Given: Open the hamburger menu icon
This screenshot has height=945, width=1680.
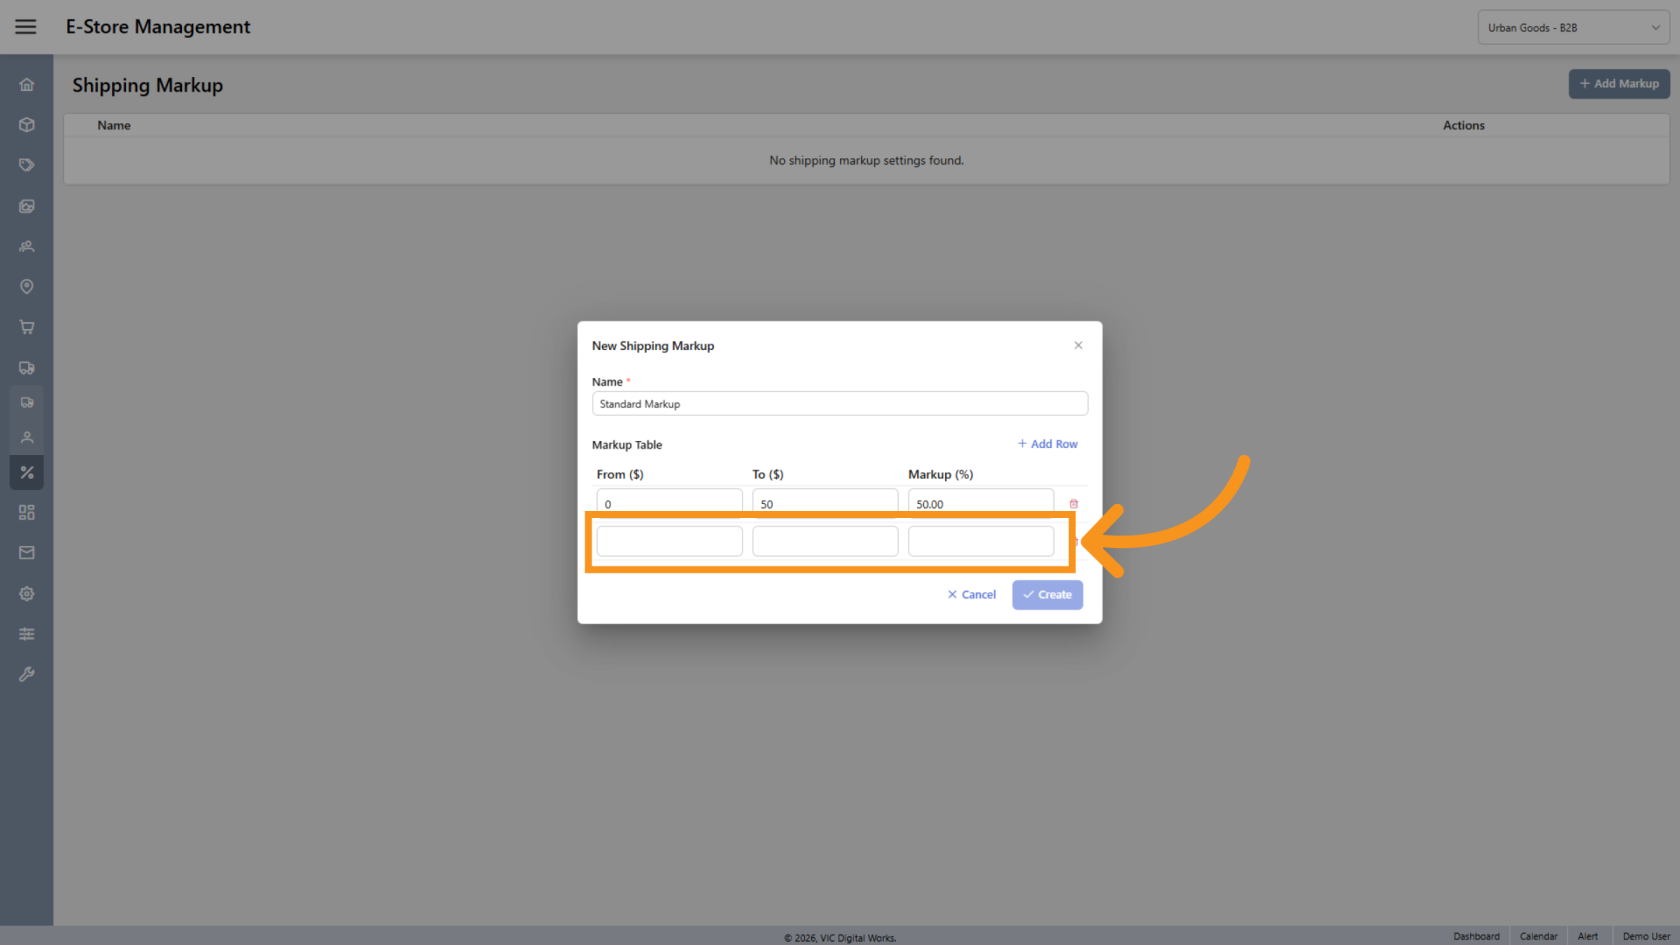Looking at the screenshot, I should click(26, 27).
